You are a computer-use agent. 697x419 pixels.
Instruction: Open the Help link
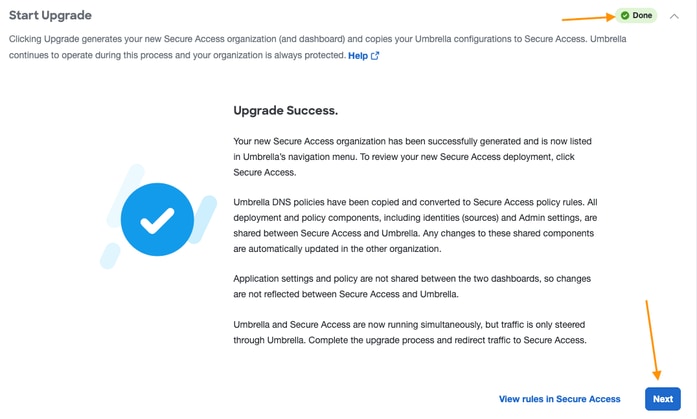click(357, 56)
